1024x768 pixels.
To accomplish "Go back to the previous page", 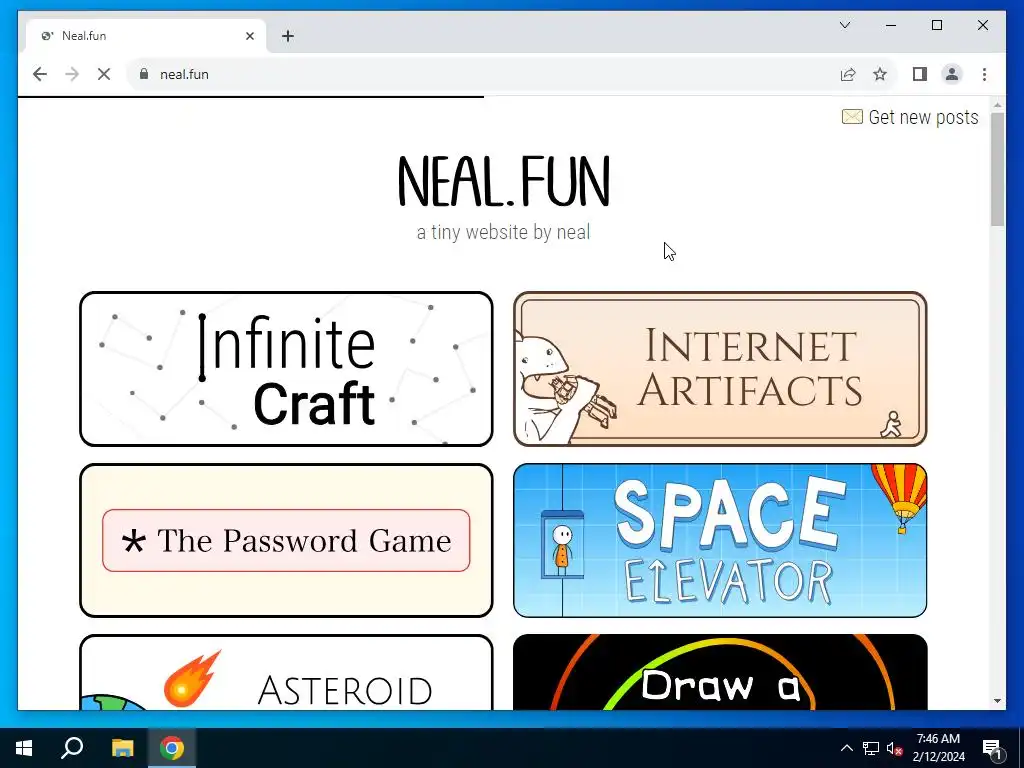I will 40,74.
